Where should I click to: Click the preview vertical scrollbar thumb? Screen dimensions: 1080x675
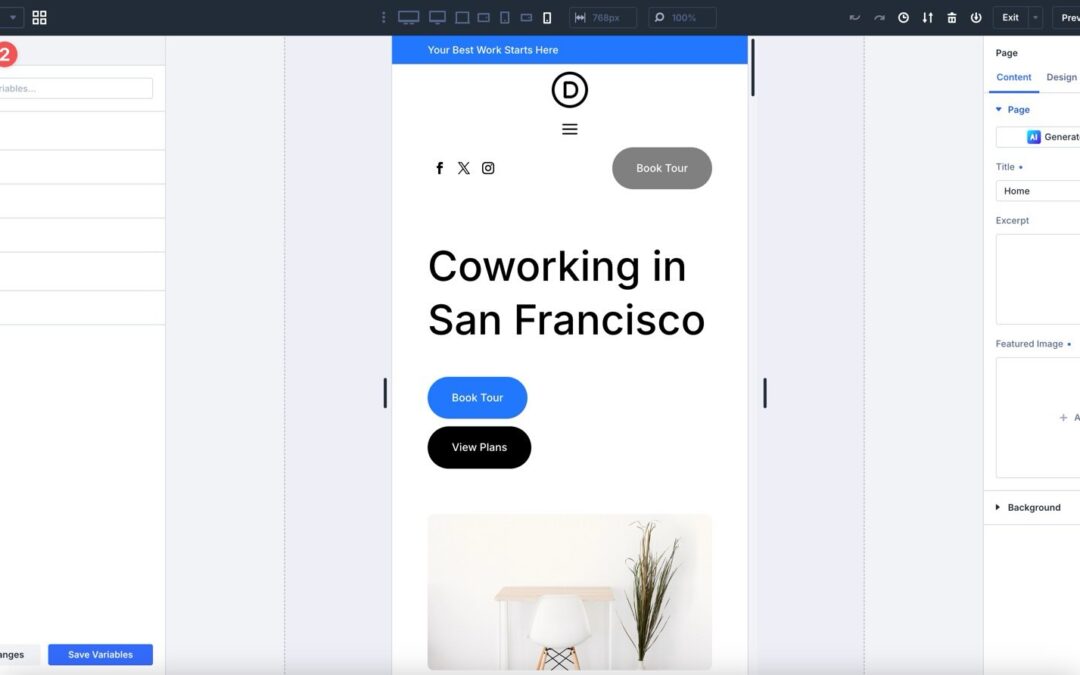click(753, 68)
